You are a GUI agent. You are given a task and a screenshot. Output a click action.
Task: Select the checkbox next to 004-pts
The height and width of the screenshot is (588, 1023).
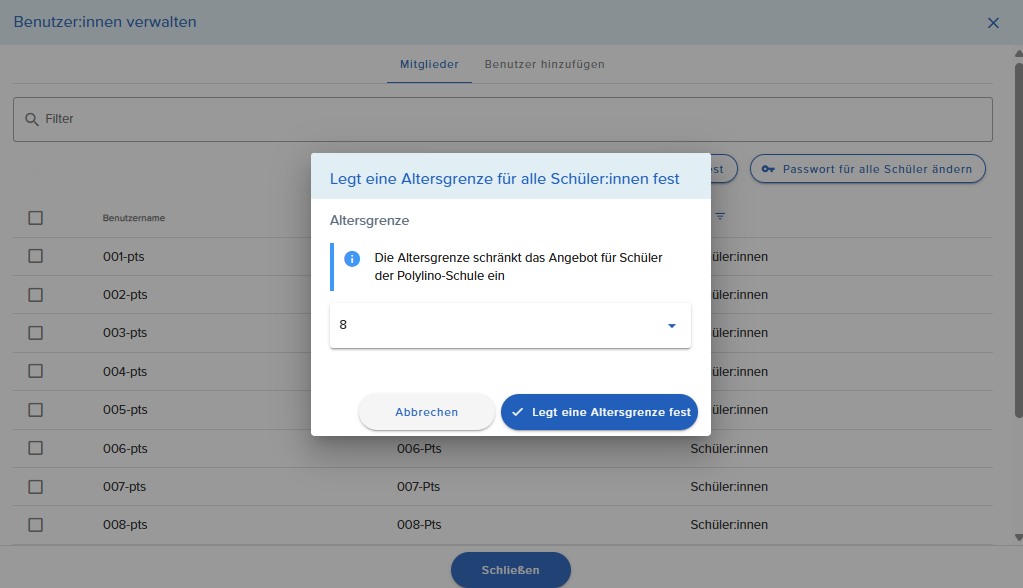coord(36,371)
